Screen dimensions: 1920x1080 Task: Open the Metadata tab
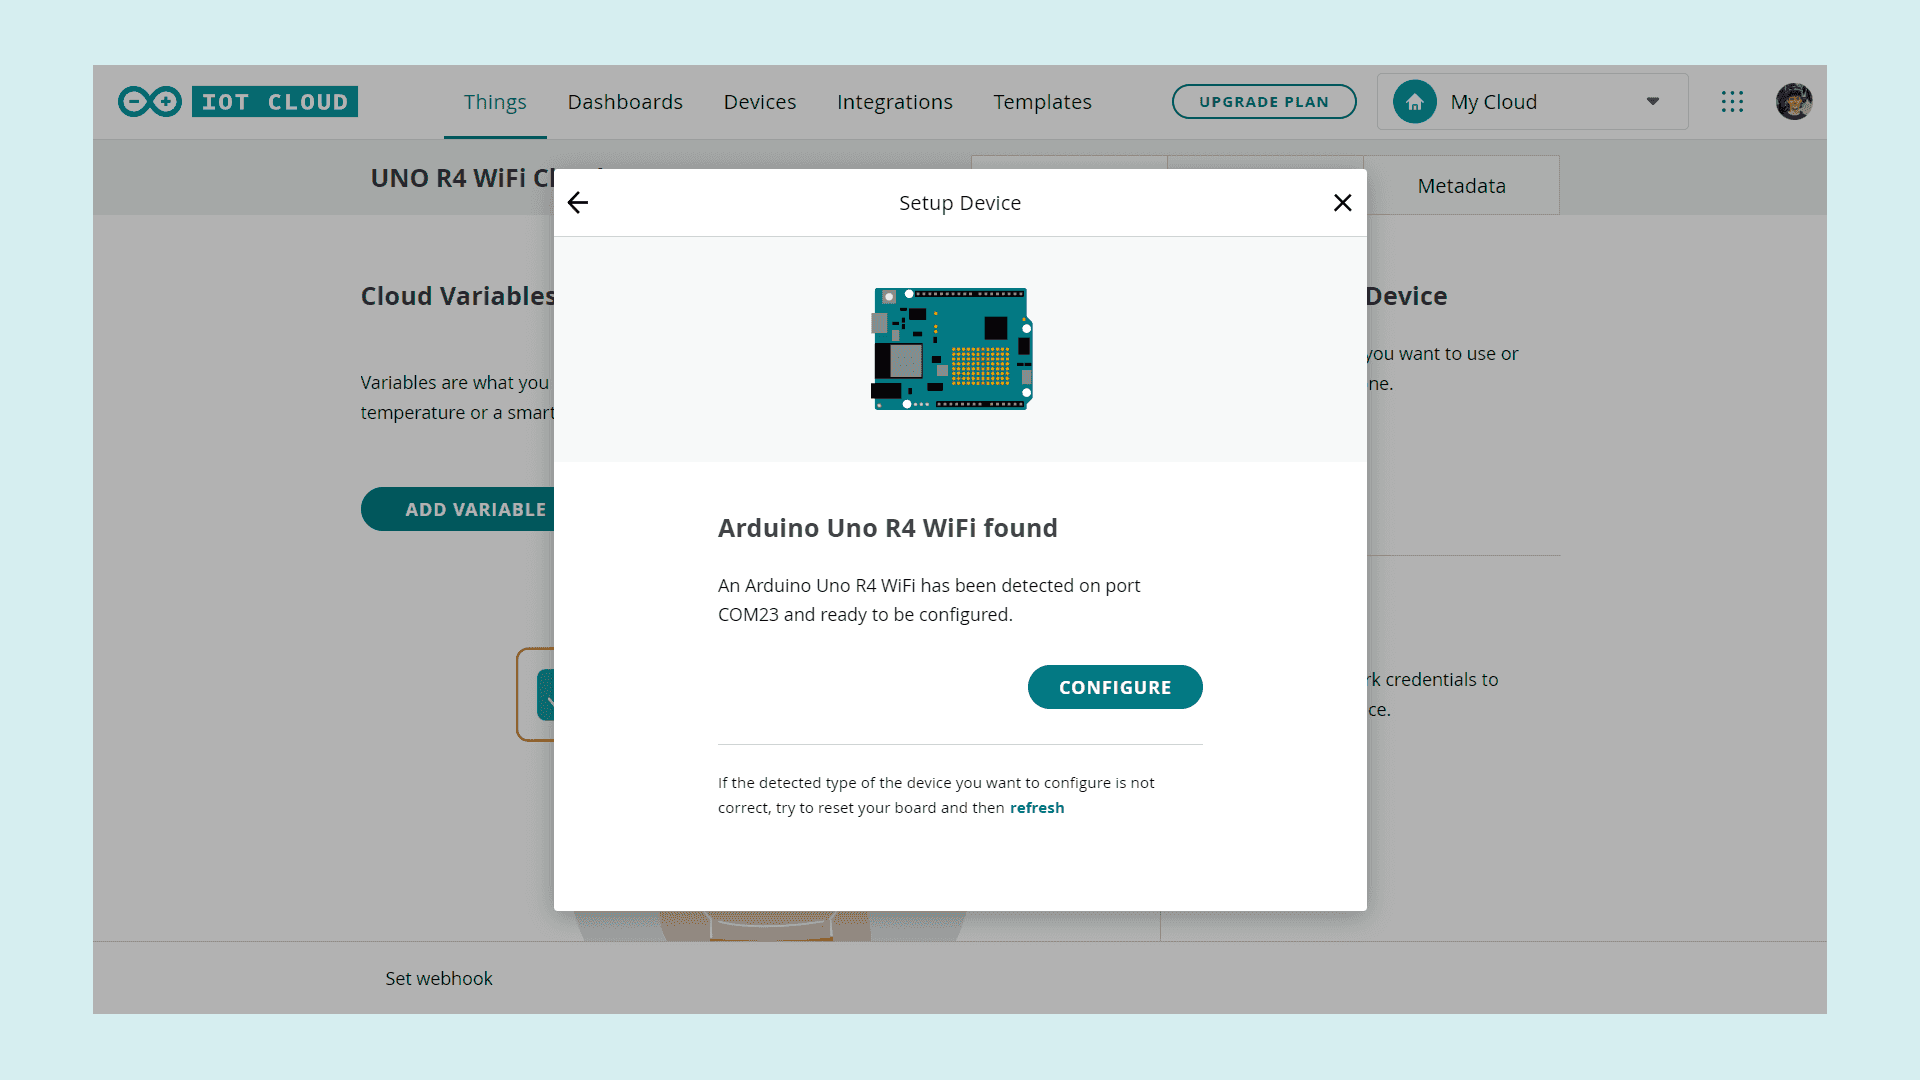pyautogui.click(x=1461, y=186)
